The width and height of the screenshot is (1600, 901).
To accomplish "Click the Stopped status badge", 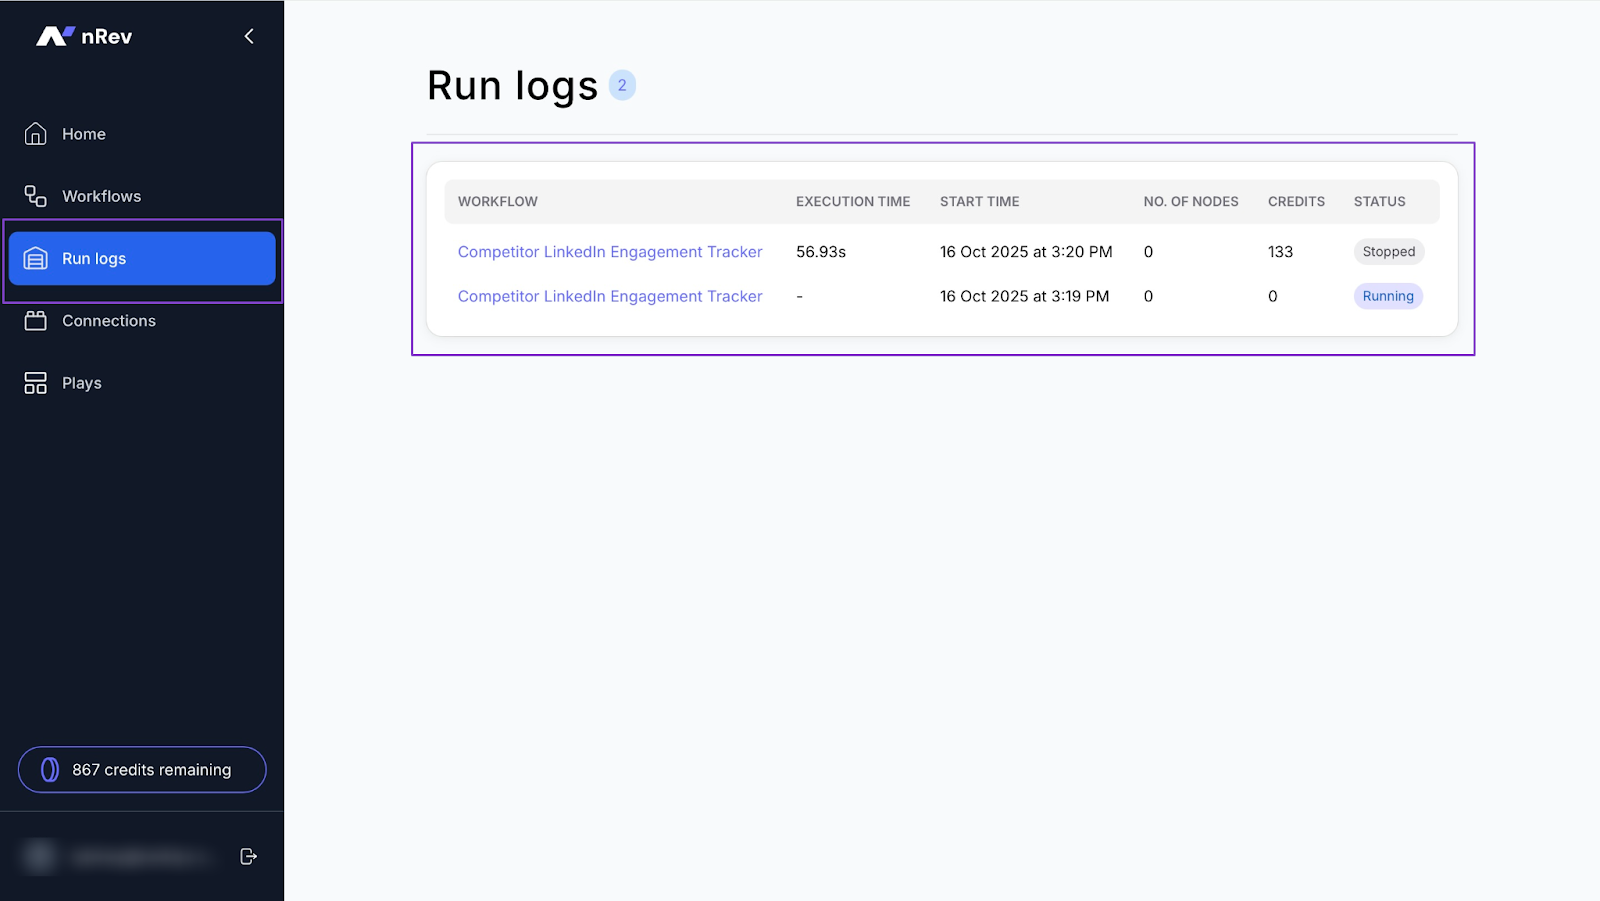I will click(1388, 251).
